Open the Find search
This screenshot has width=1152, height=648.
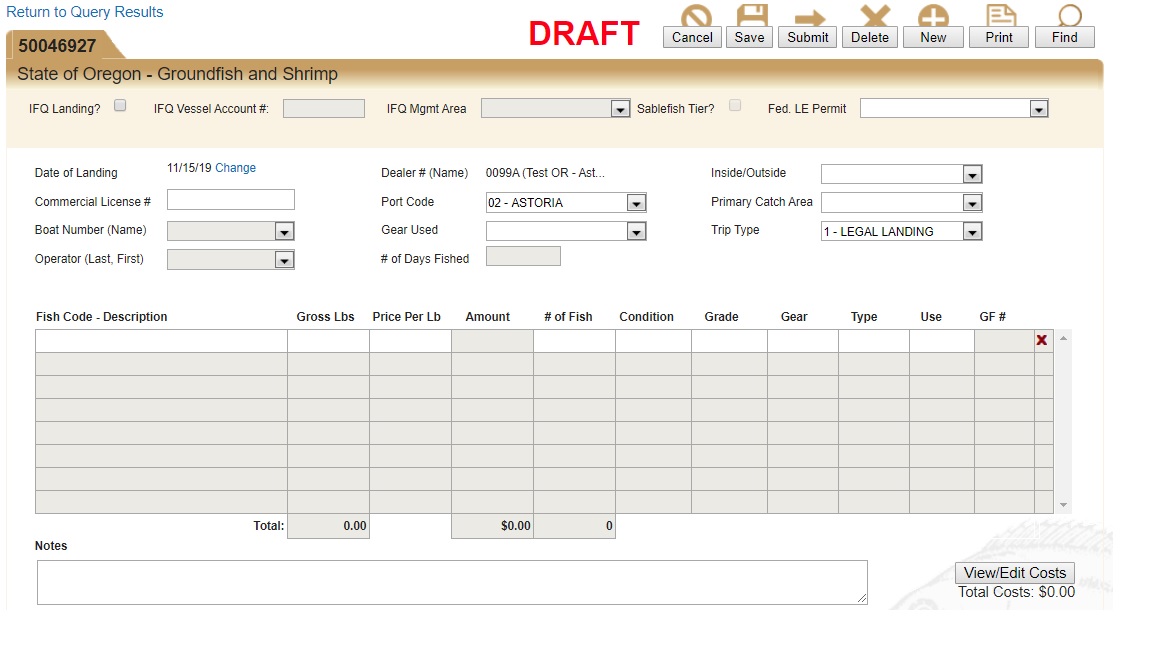[x=1065, y=37]
